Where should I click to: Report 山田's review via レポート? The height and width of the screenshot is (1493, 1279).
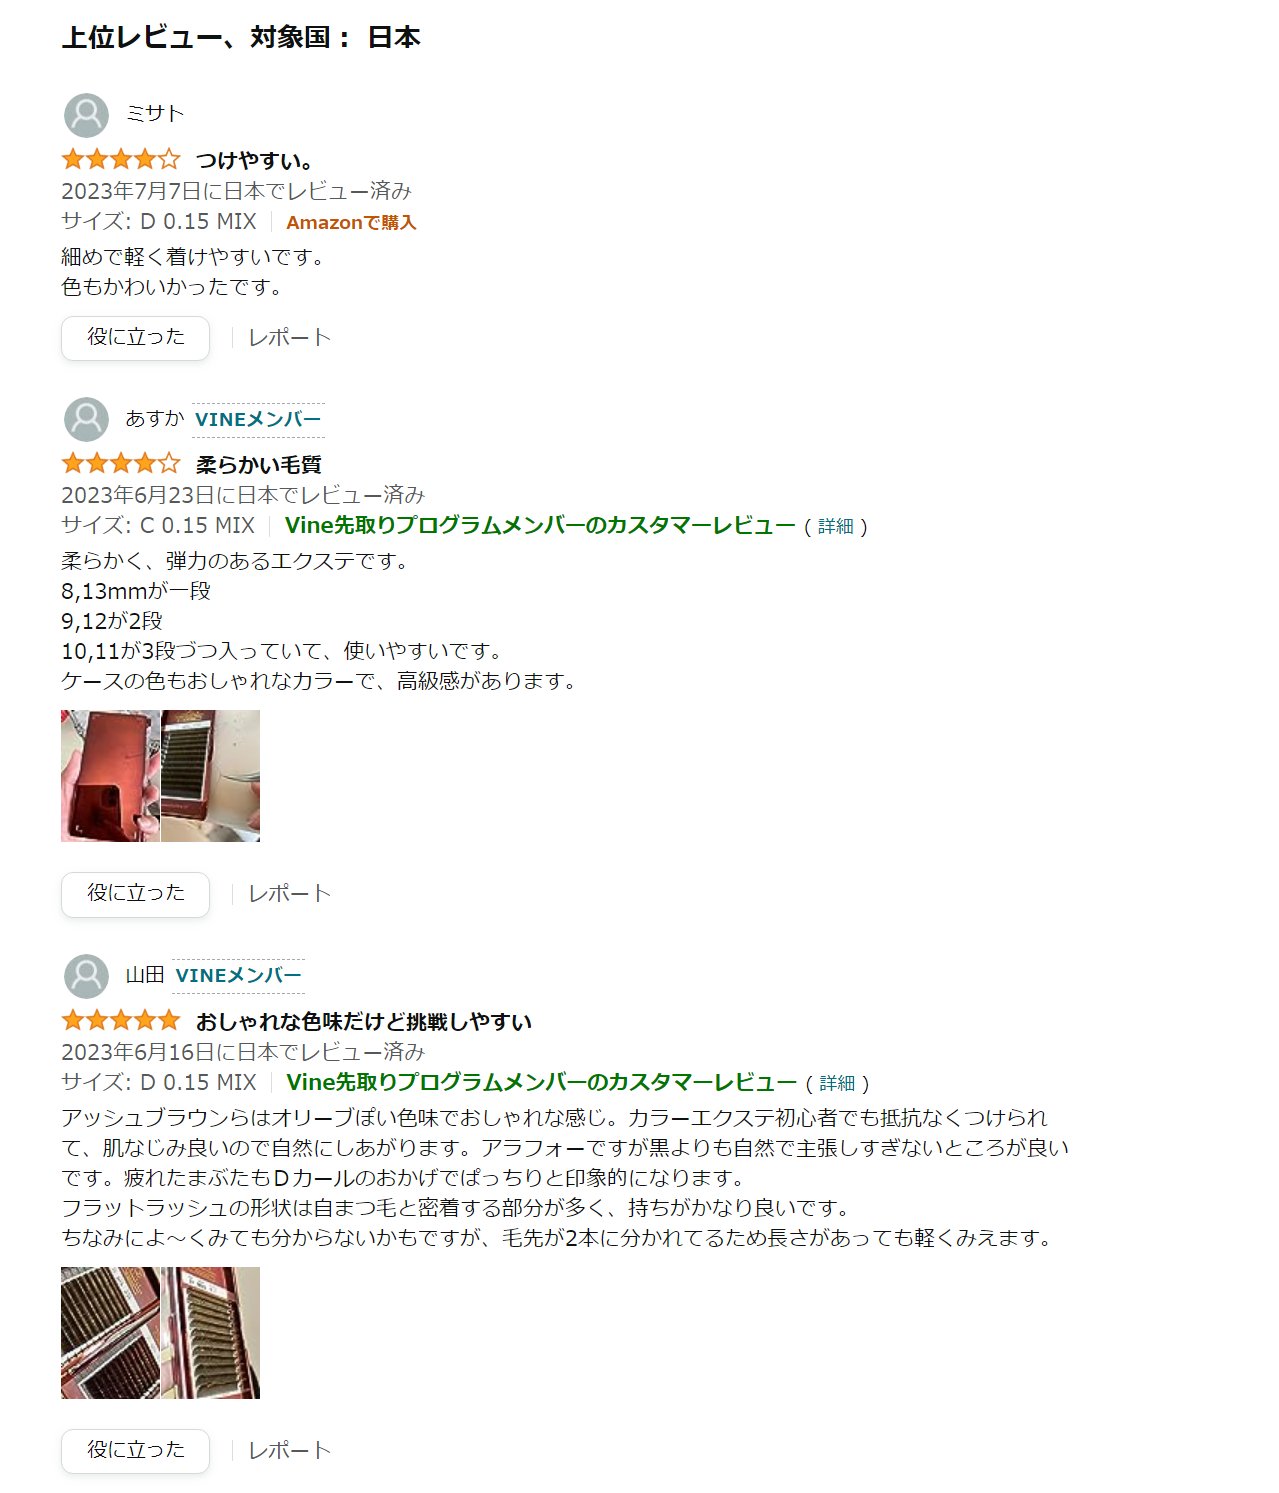289,1451
